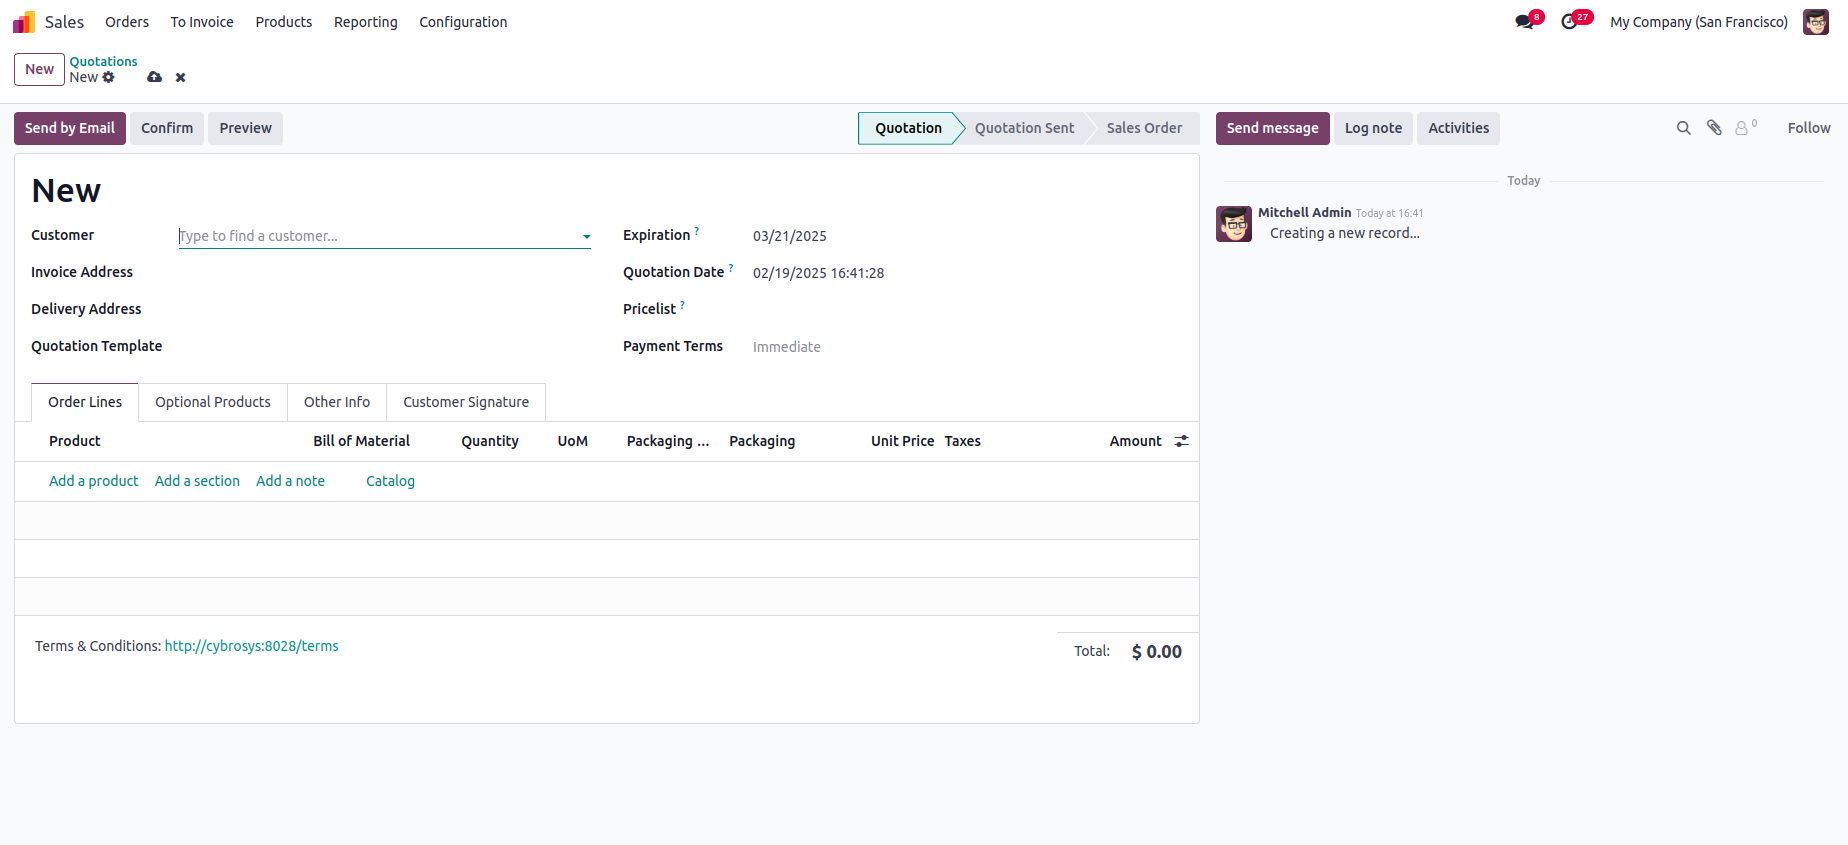This screenshot has width=1848, height=845.
Task: Select the Quotation Sent status stage
Action: [1024, 128]
